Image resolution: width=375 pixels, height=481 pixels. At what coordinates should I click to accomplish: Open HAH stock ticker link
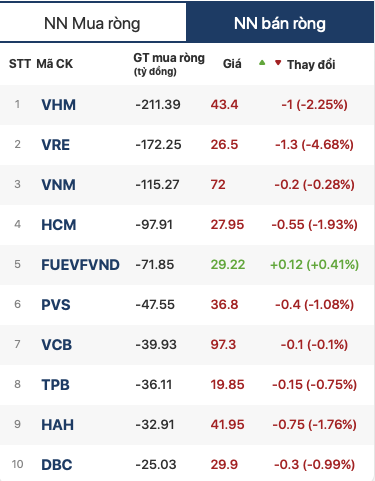coord(57,425)
